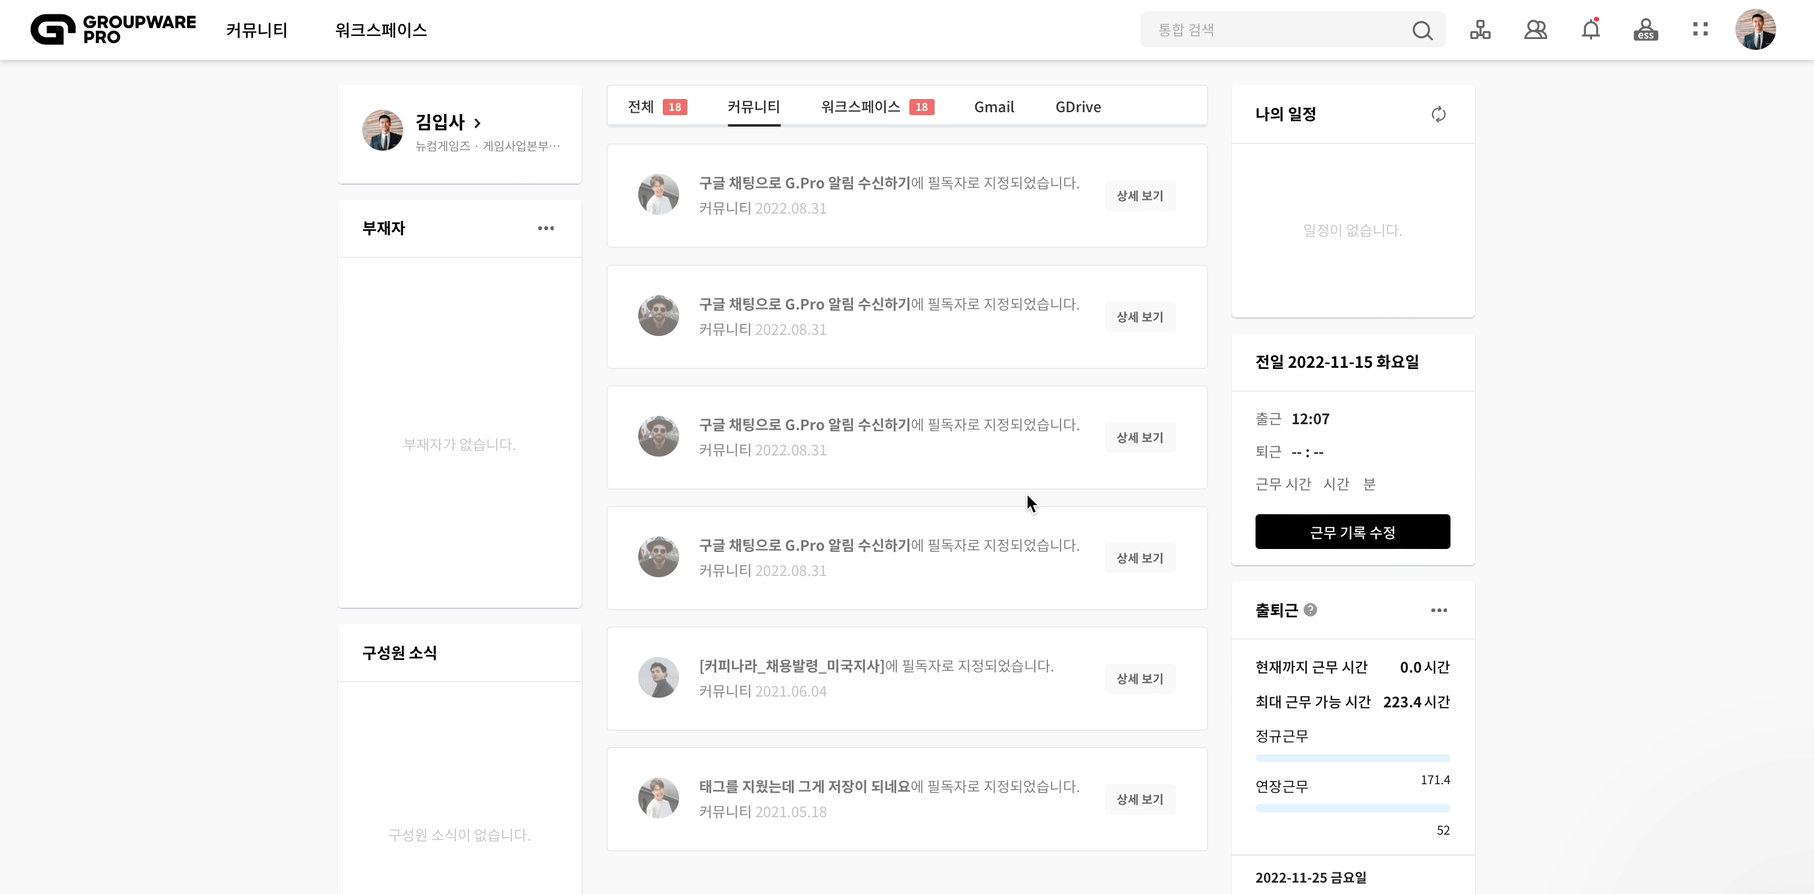This screenshot has width=1814, height=894.
Task: Click the 정규근무 progress bar
Action: 1352,758
